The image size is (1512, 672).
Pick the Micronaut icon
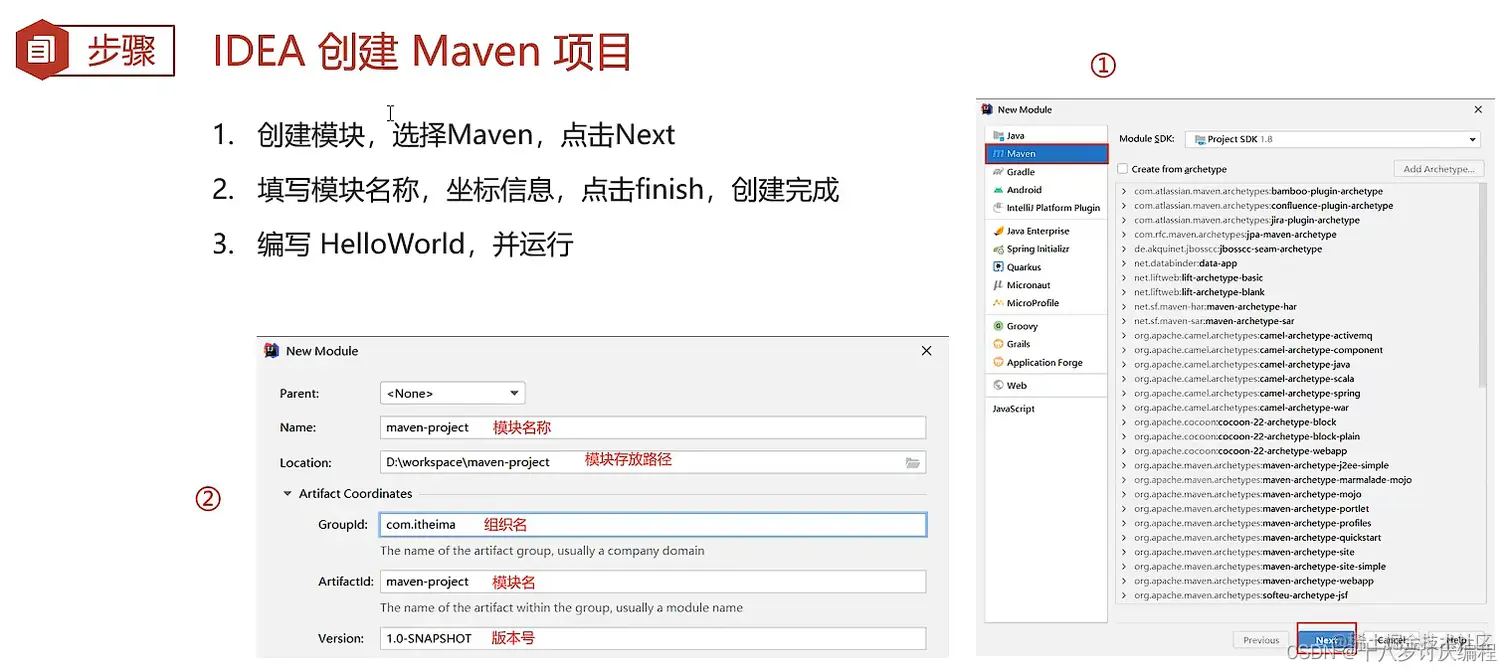click(x=998, y=285)
